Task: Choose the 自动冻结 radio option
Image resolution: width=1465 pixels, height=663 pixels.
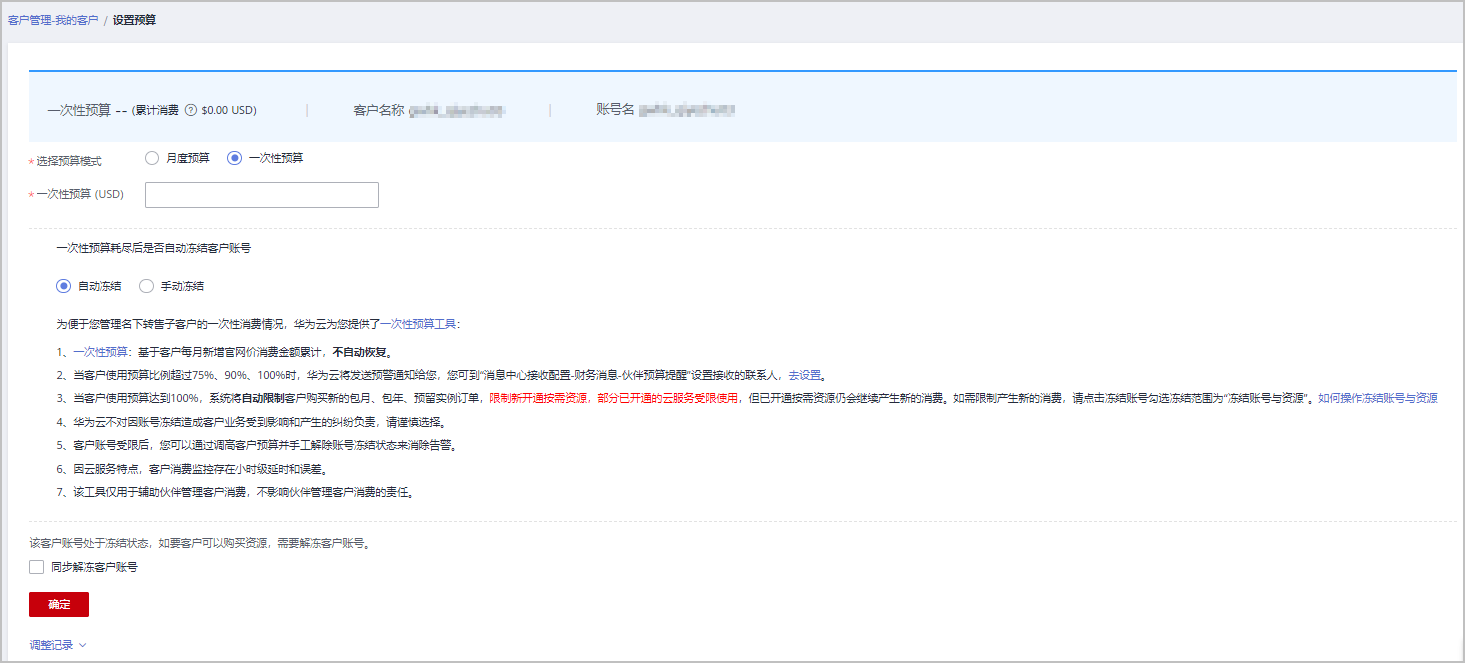Action: [64, 286]
